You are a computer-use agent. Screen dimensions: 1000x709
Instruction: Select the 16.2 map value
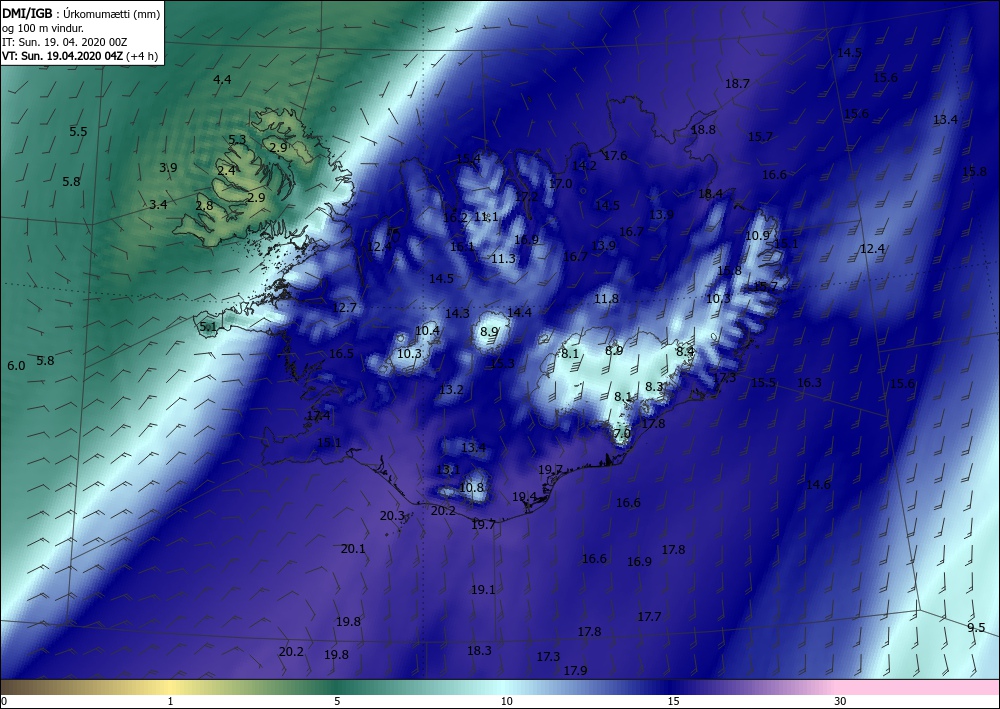[455, 217]
